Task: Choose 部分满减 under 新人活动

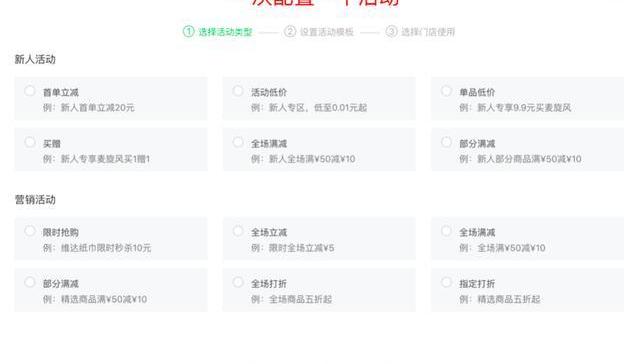Action: [446, 142]
